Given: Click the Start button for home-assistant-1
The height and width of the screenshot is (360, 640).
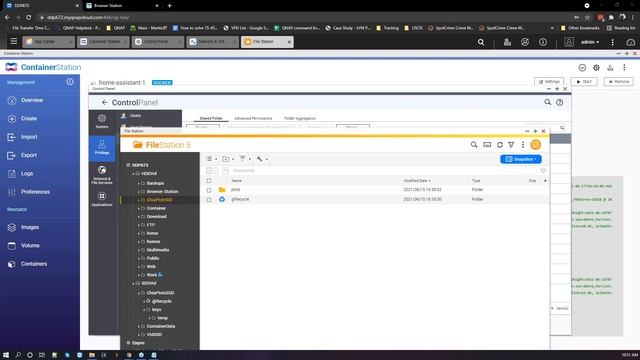Looking at the screenshot, I should [x=584, y=82].
